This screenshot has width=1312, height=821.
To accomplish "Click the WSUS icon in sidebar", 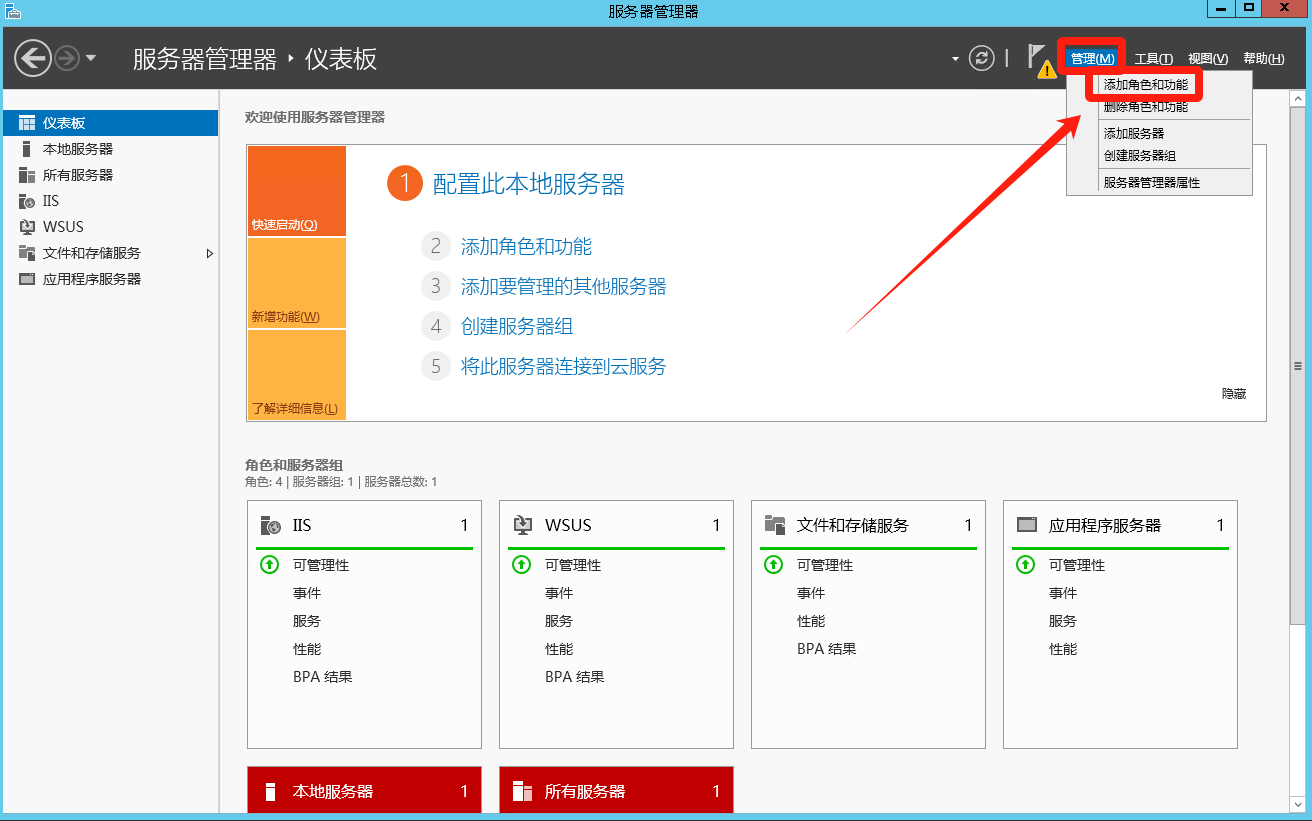I will pyautogui.click(x=27, y=227).
